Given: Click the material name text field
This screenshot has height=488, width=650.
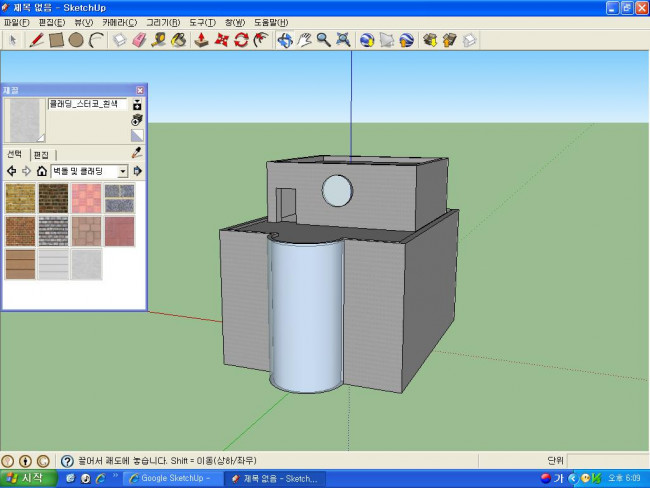Looking at the screenshot, I should [88, 104].
